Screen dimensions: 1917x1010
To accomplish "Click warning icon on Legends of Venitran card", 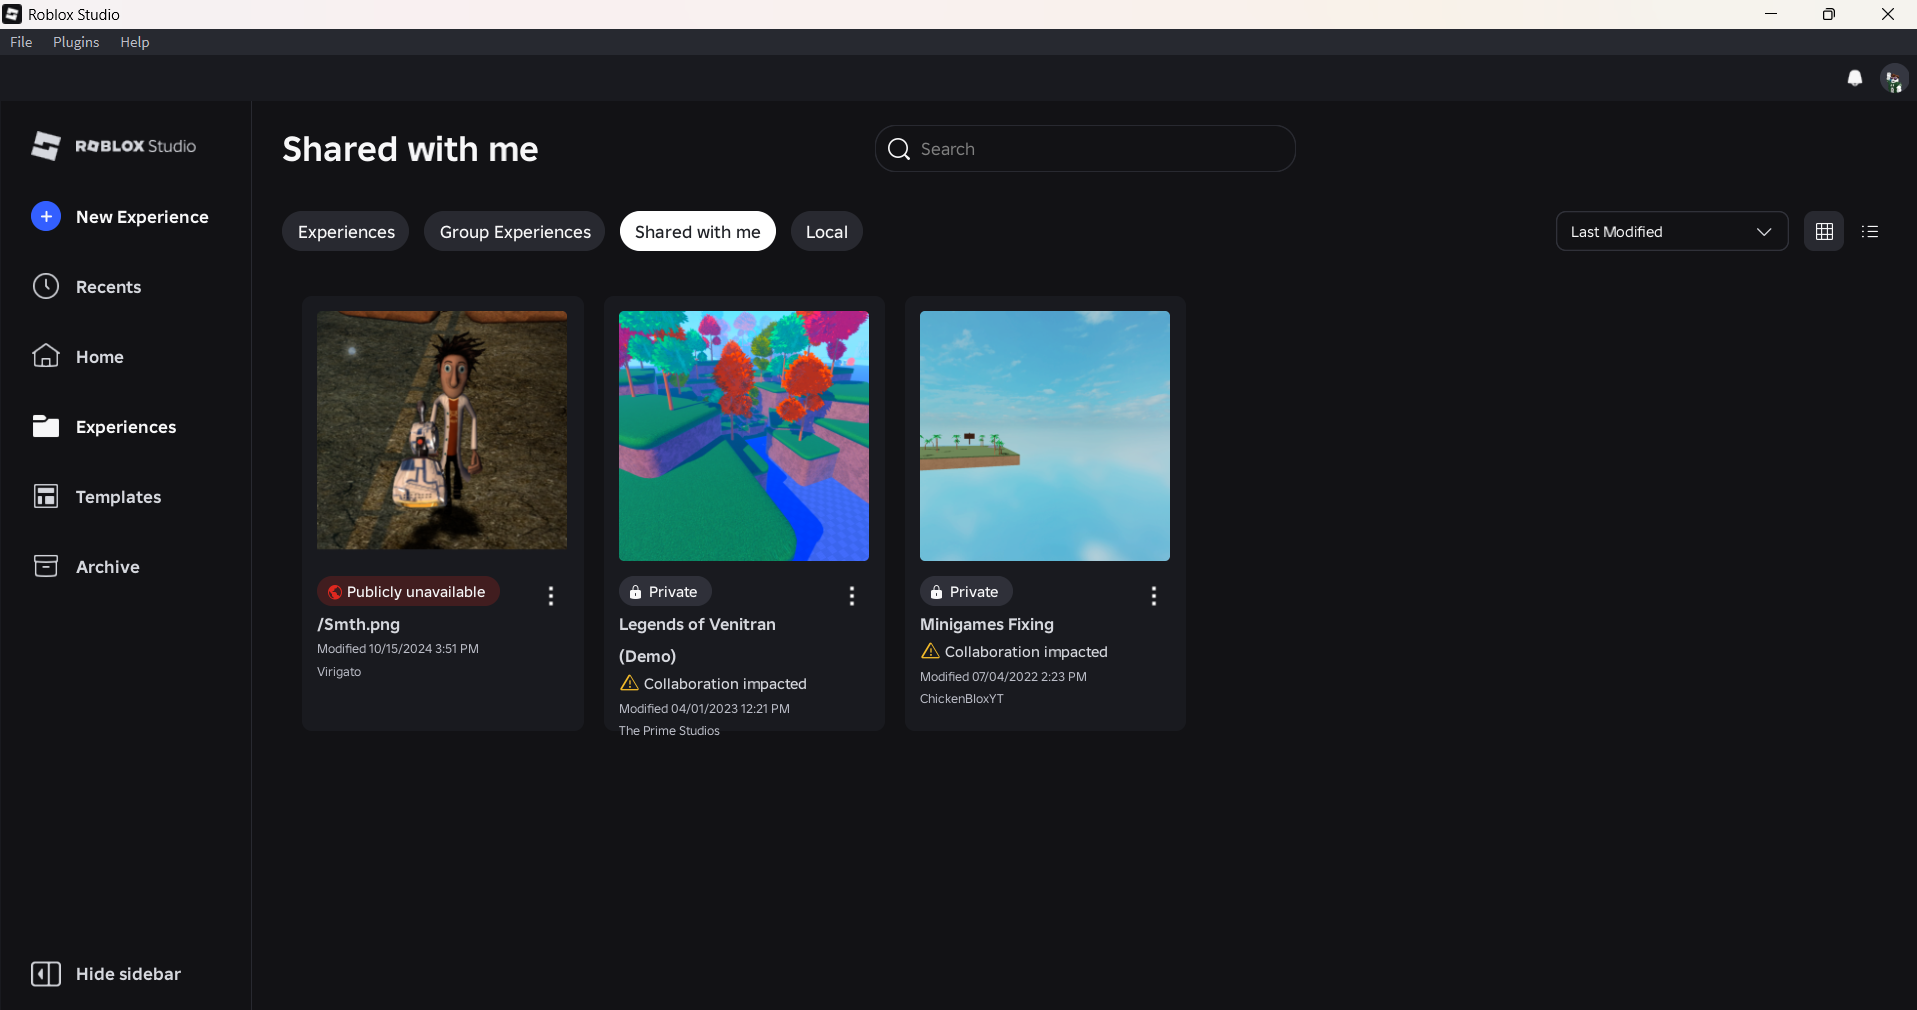I will pos(629,683).
